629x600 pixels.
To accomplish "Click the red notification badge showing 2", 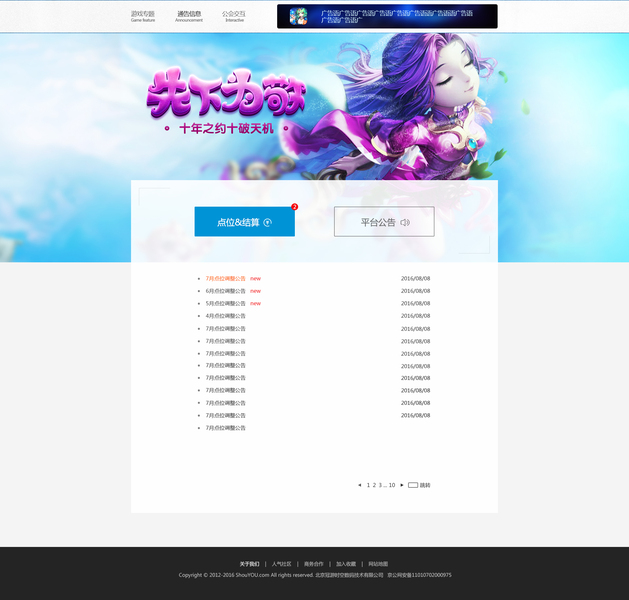I will tap(294, 207).
